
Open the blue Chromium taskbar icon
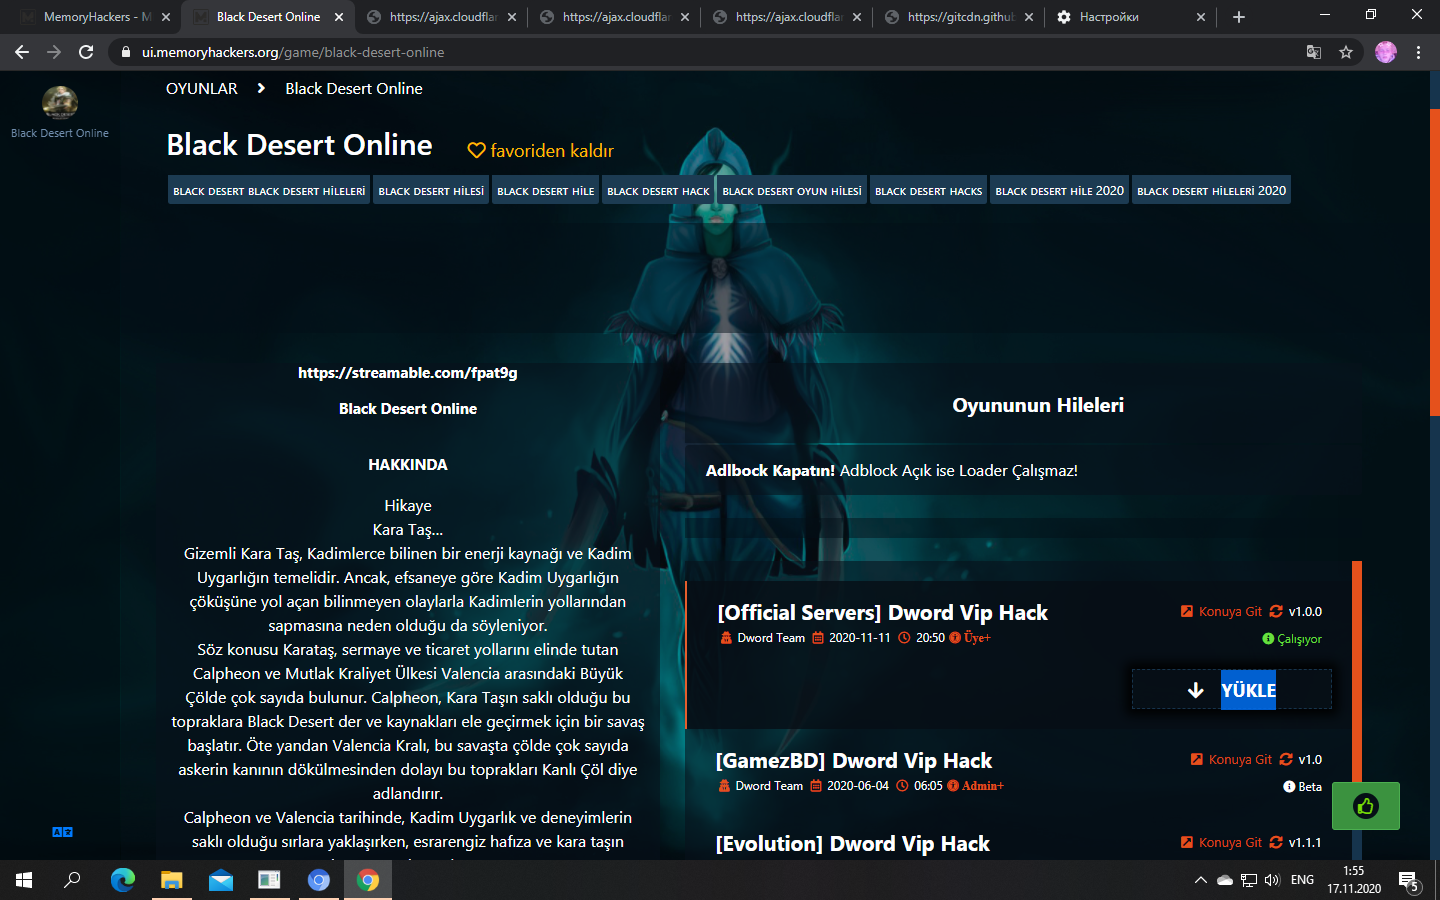[319, 880]
